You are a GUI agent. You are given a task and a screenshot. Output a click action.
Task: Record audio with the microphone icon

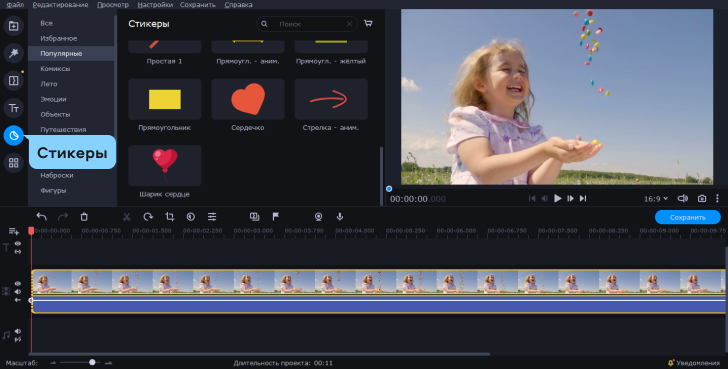(x=340, y=216)
